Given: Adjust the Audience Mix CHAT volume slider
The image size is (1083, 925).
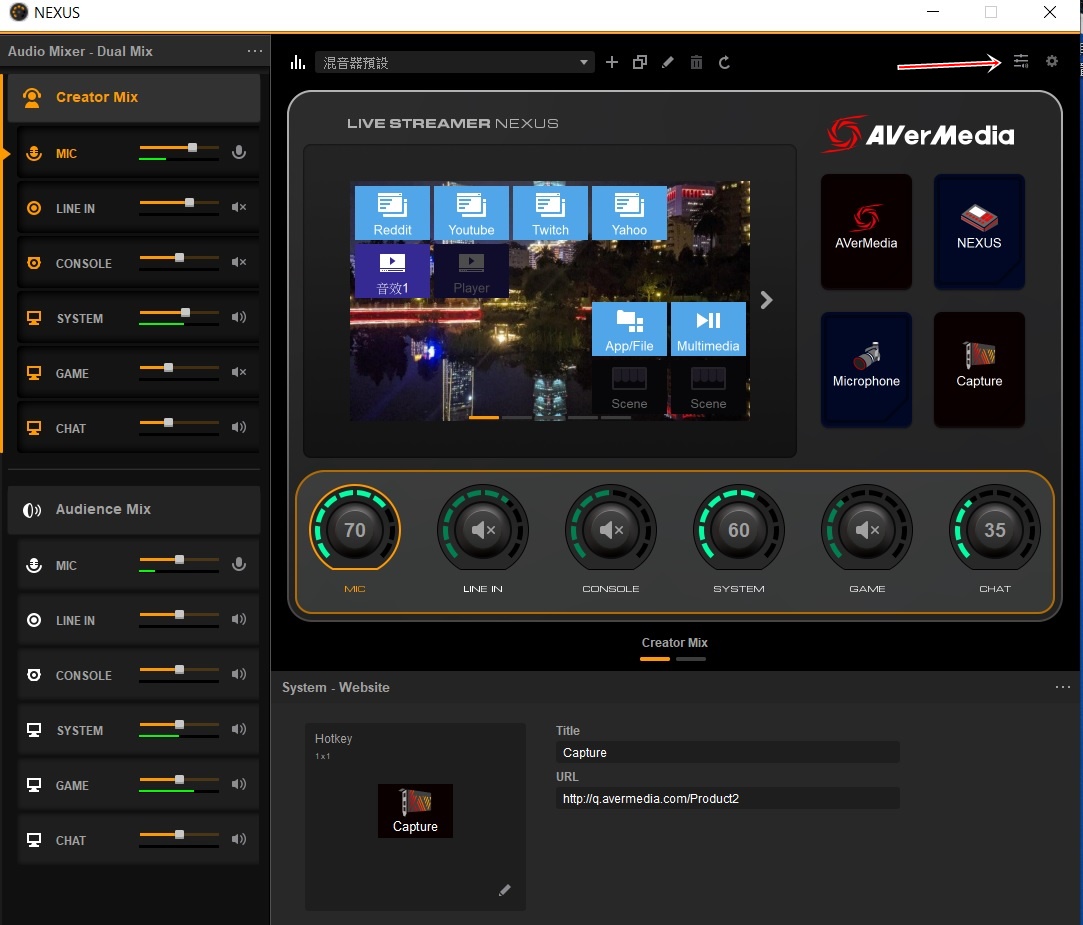Looking at the screenshot, I should click(179, 835).
